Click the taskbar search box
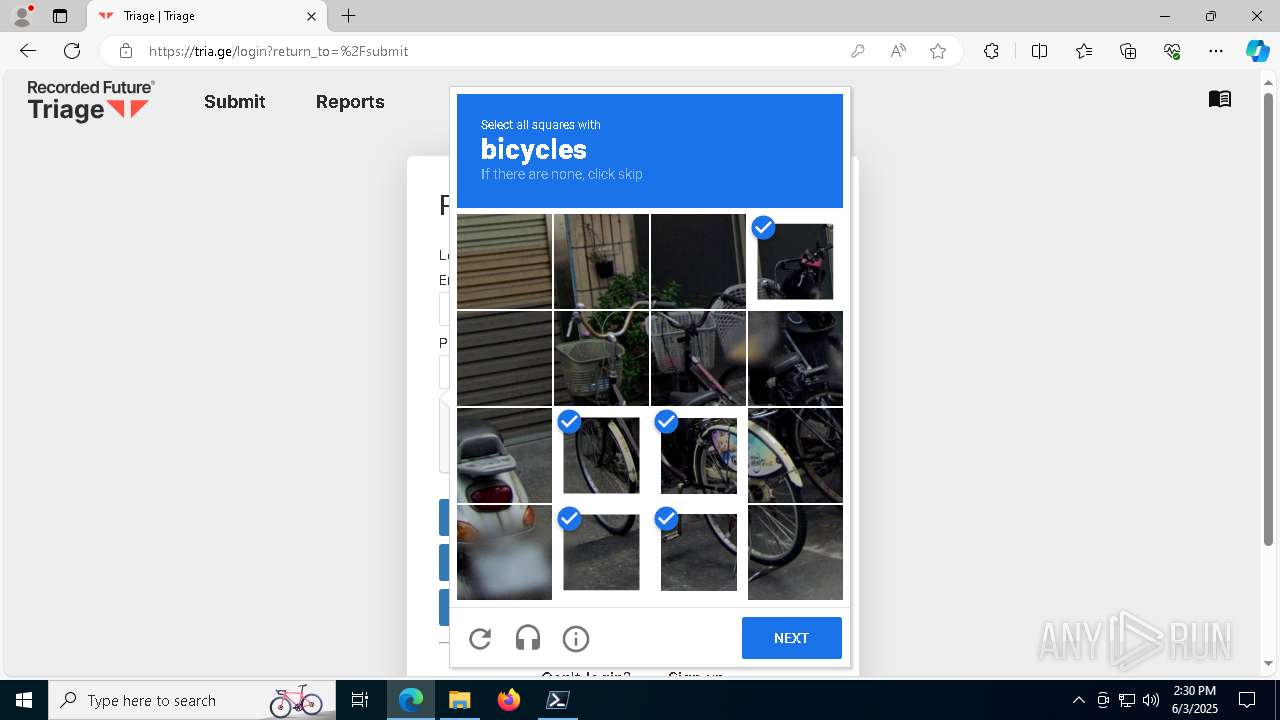The width and height of the screenshot is (1280, 720). tap(190, 700)
